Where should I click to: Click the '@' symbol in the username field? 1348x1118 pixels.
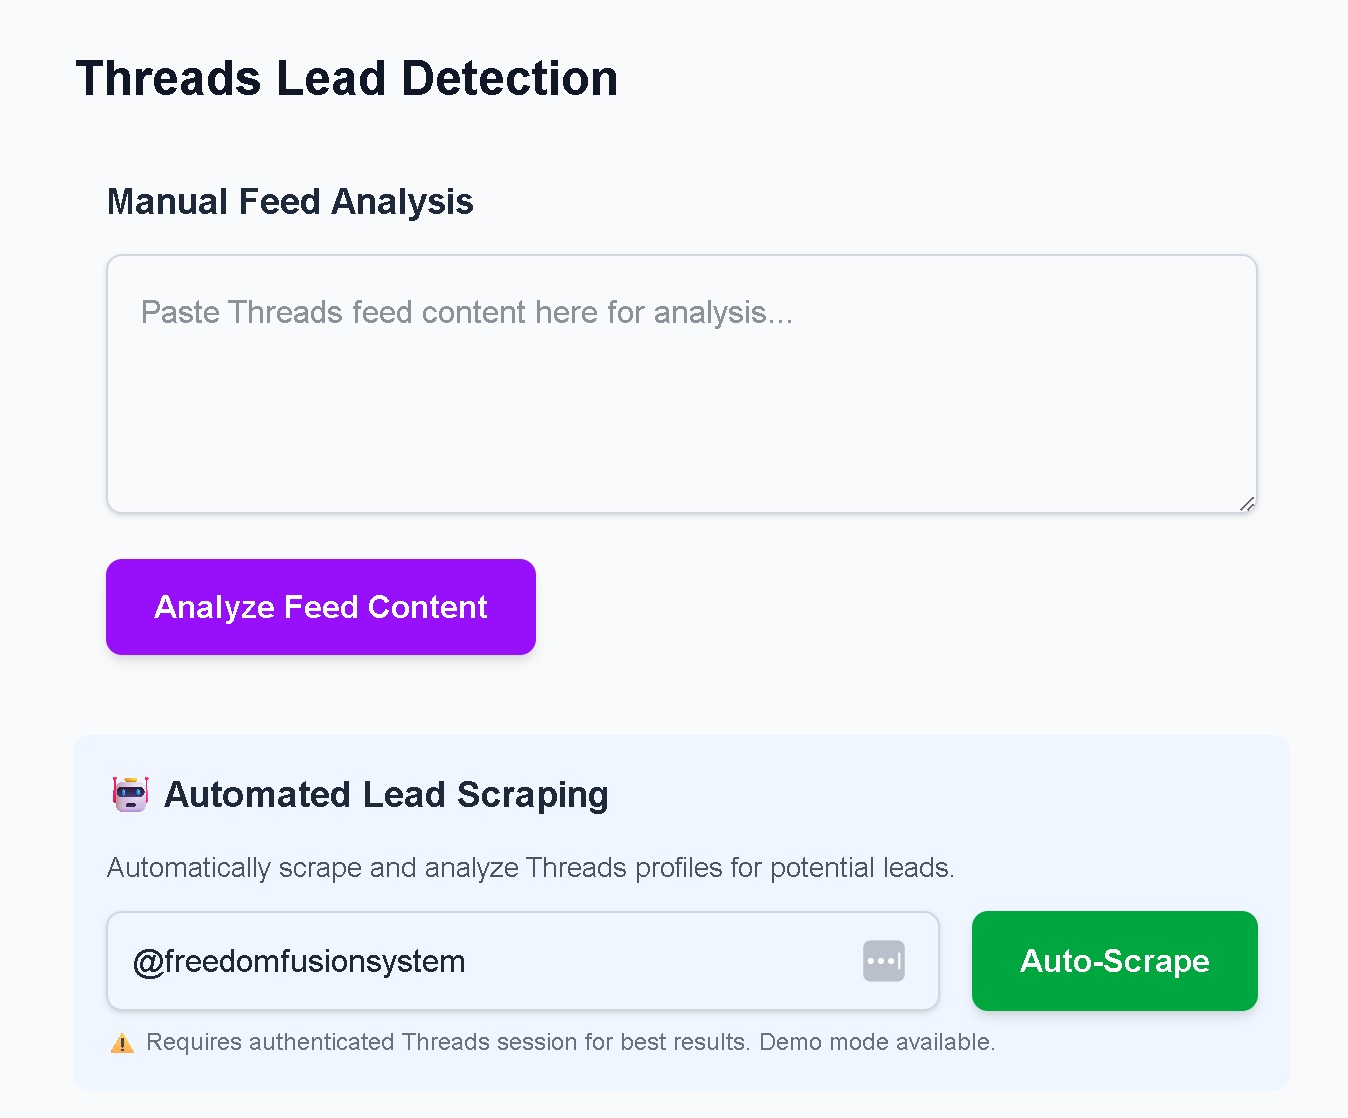148,962
